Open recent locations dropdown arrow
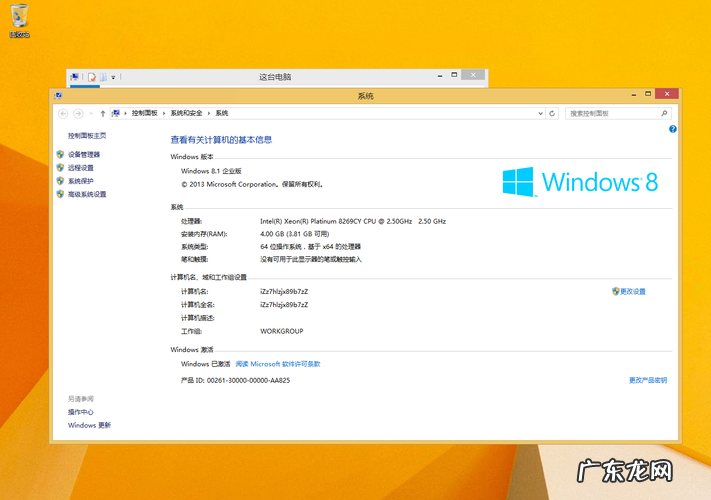Image resolution: width=711 pixels, height=500 pixels. [91, 114]
